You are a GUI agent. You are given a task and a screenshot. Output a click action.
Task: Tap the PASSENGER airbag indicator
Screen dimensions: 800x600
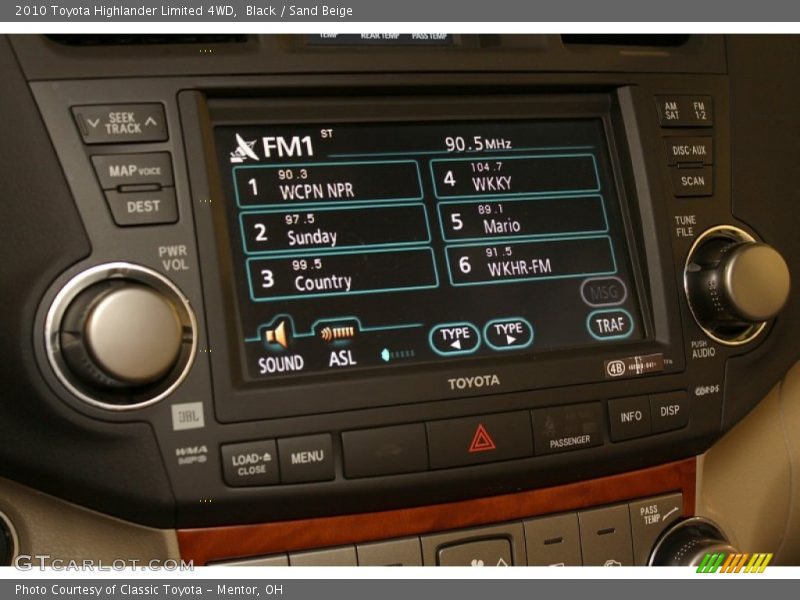coord(568,430)
